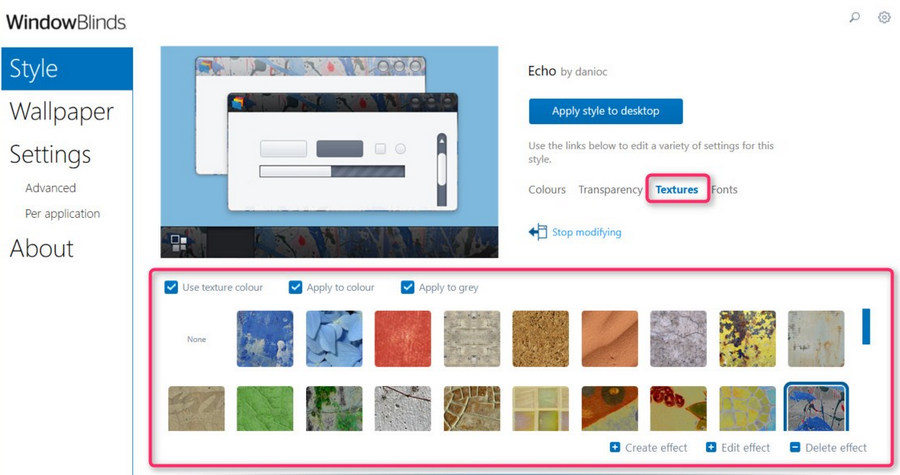This screenshot has width=900, height=475.
Task: Select the blue flower petals texture
Action: pos(334,338)
